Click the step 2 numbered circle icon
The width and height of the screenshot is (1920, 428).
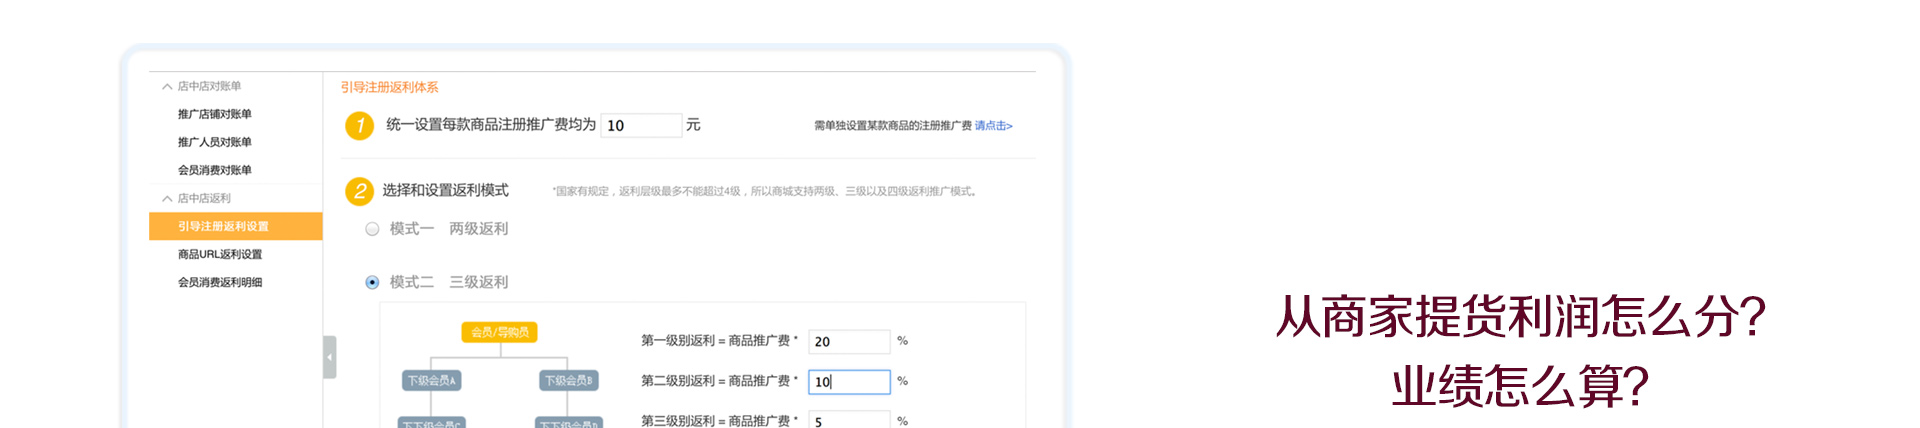(359, 191)
